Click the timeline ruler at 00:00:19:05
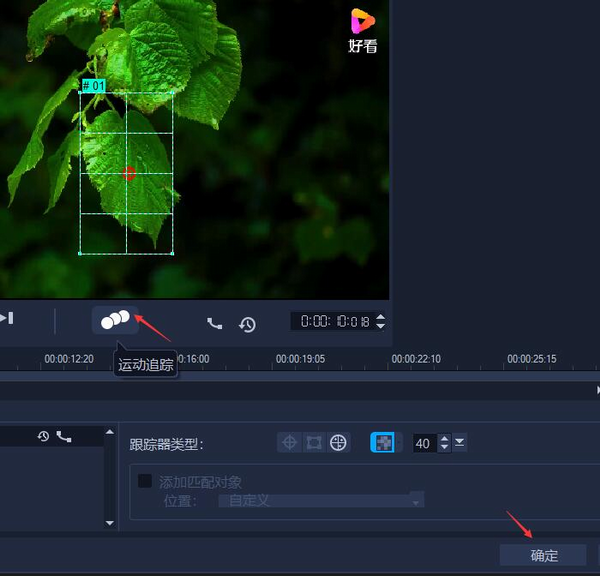600x576 pixels. click(x=300, y=358)
